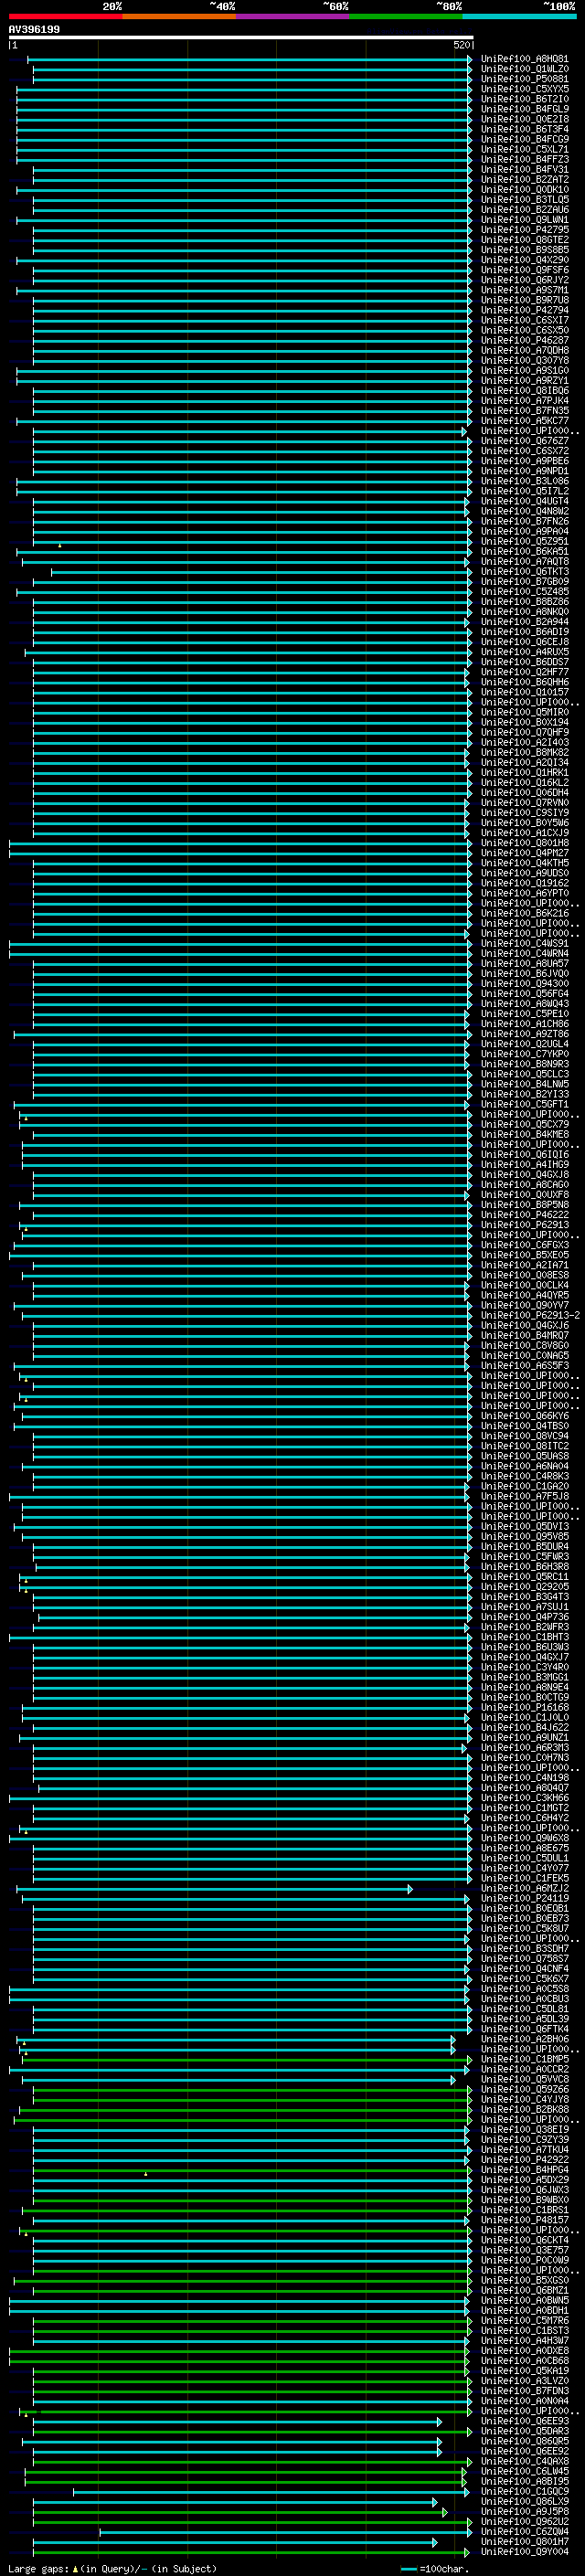Viewport: 585px width, 2576px height.
Task: Select hit label UniRef100_A7QDH8
Action: click(524, 350)
